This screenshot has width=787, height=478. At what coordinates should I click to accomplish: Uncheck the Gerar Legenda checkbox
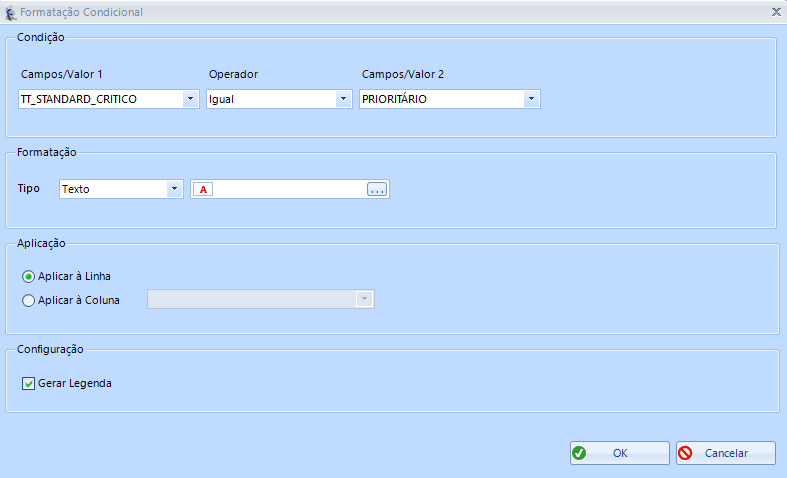[x=28, y=383]
